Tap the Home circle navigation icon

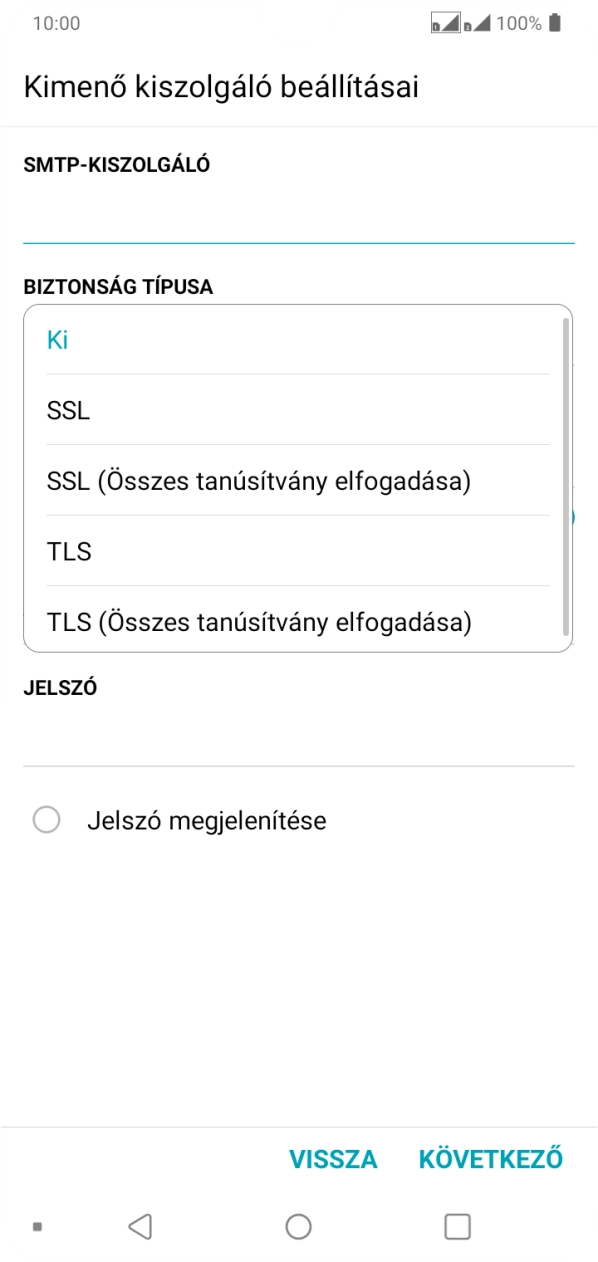tap(299, 1224)
